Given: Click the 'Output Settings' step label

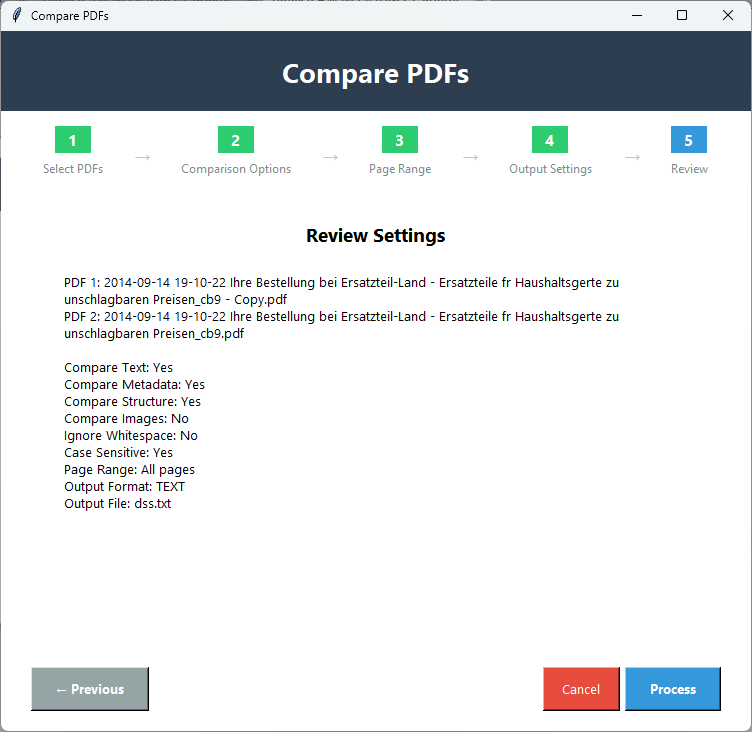Looking at the screenshot, I should [551, 169].
